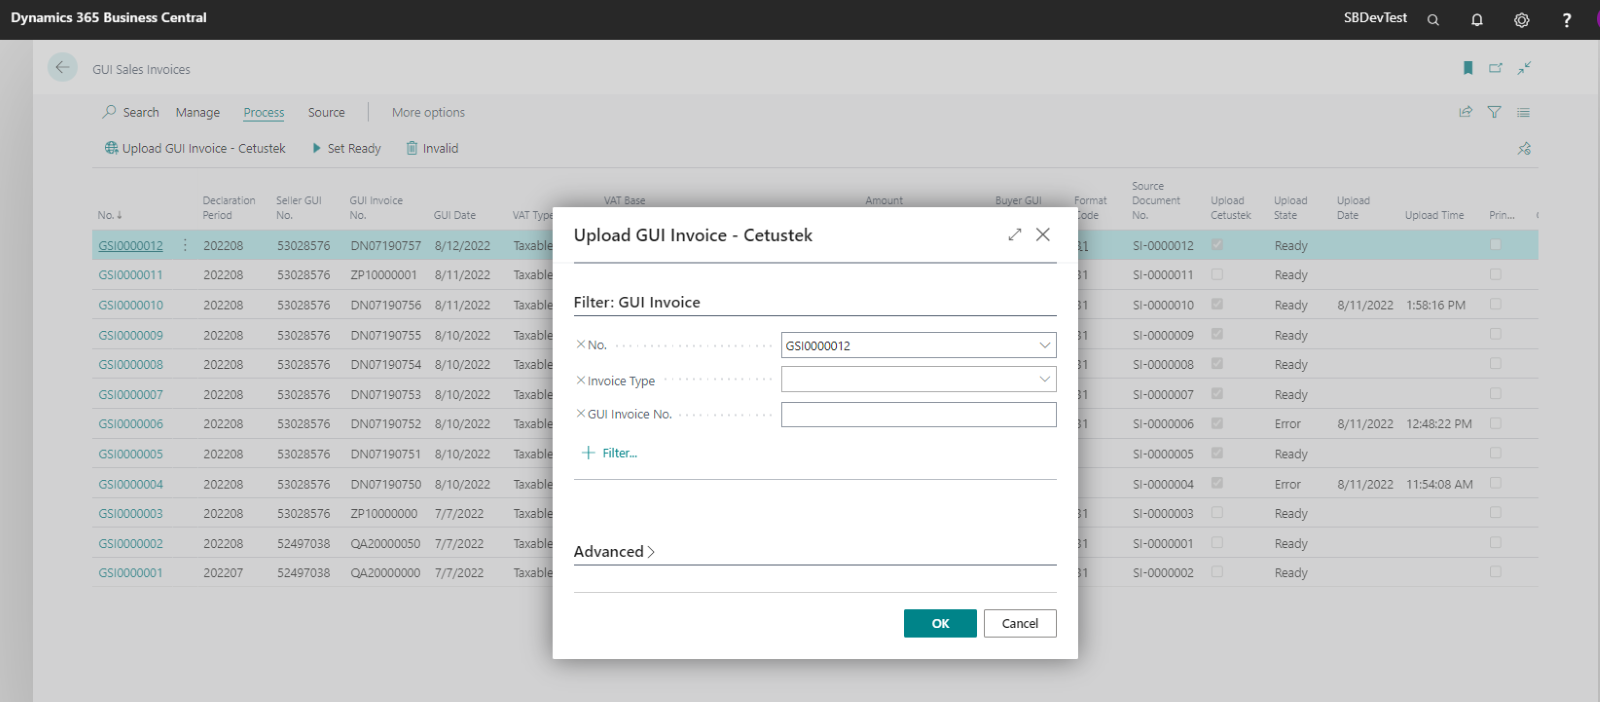
Task: Click the Invalid action
Action: (432, 148)
